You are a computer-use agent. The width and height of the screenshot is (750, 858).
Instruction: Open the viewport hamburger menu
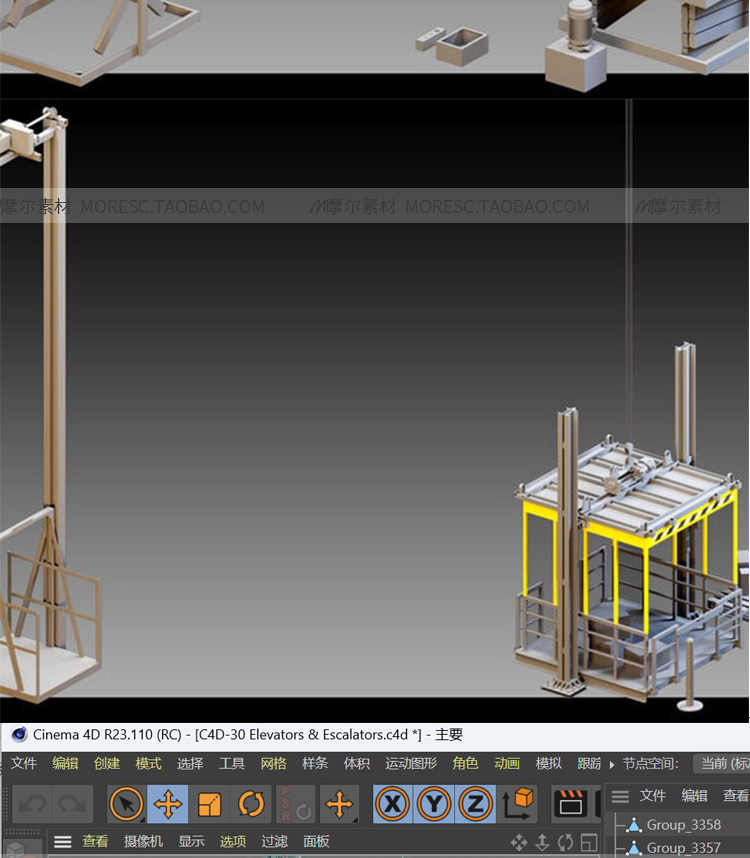pos(63,842)
